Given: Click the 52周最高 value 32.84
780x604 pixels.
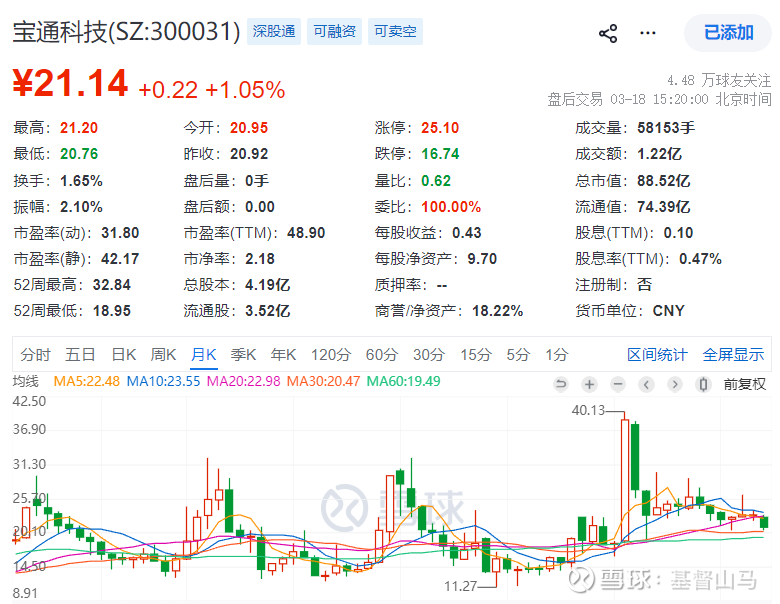Looking at the screenshot, I should pyautogui.click(x=111, y=285).
